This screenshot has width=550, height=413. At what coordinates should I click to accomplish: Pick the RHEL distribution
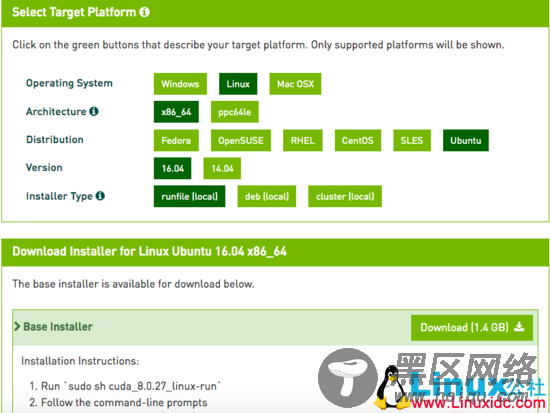point(303,140)
